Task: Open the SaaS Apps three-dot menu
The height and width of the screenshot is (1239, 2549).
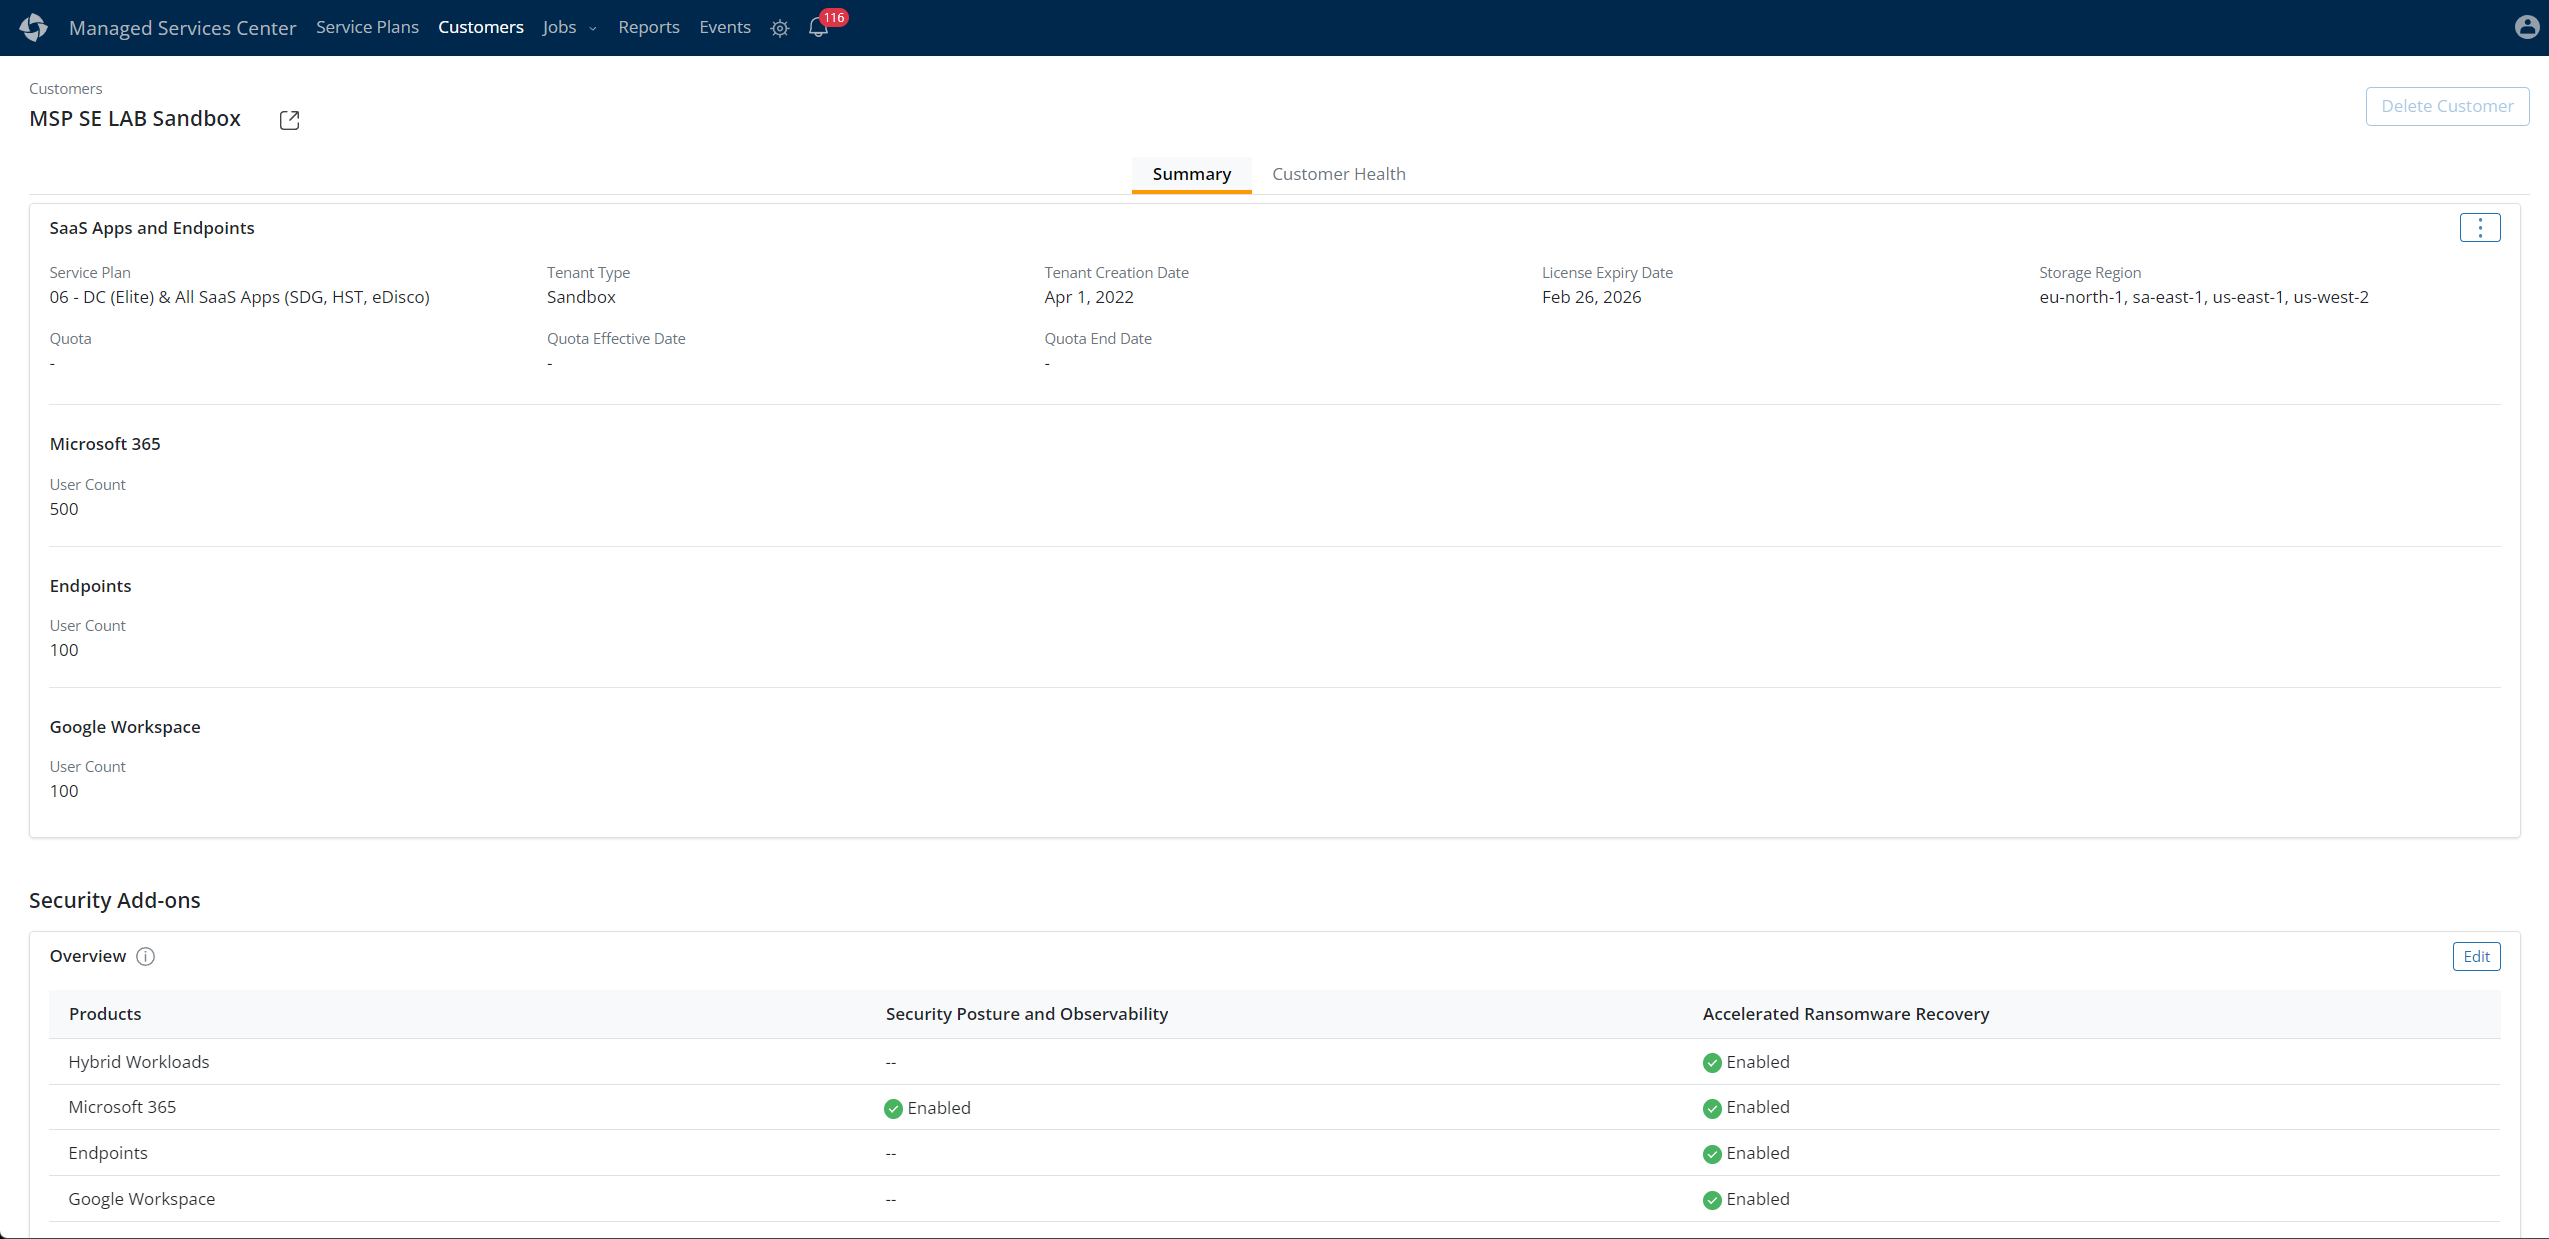Action: pyautogui.click(x=2479, y=228)
